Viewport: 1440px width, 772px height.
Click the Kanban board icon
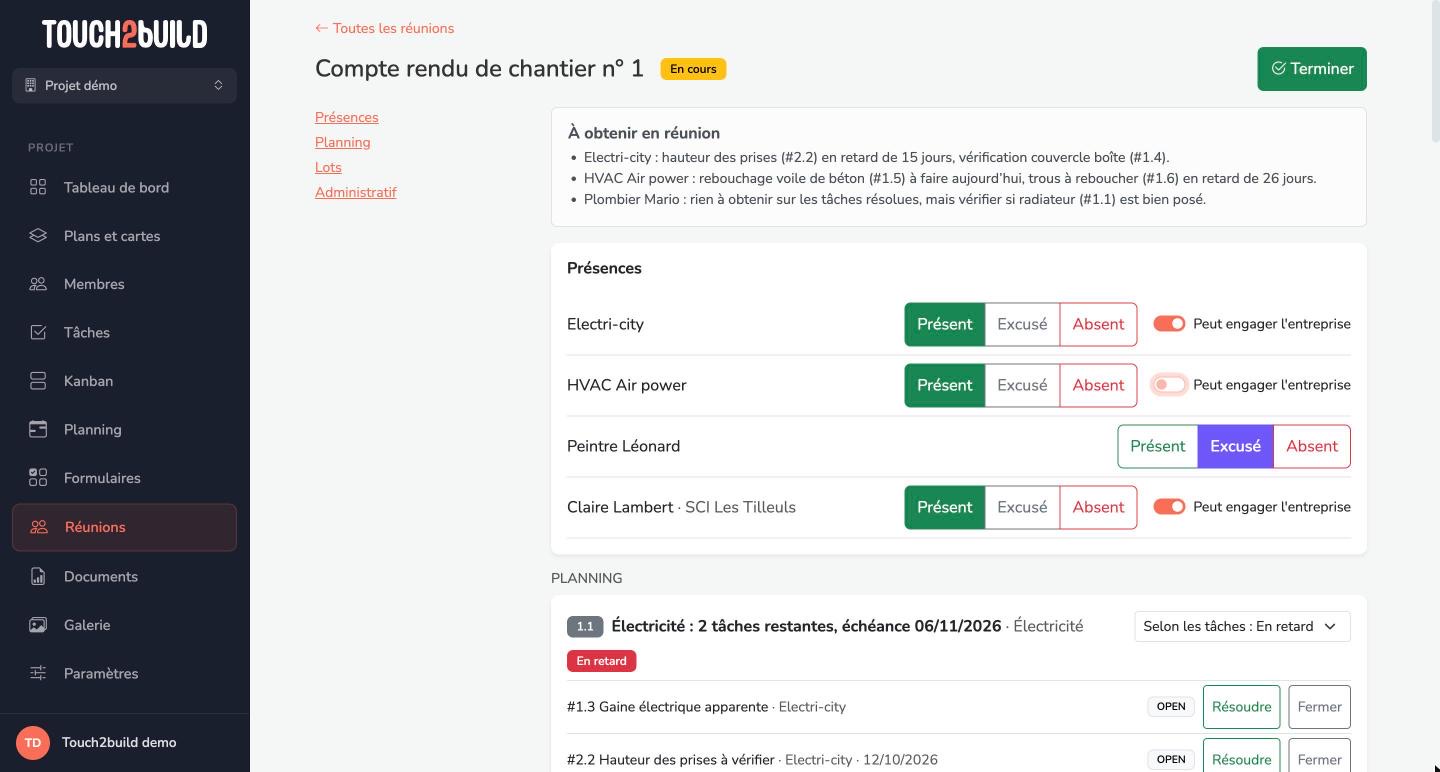coord(38,381)
